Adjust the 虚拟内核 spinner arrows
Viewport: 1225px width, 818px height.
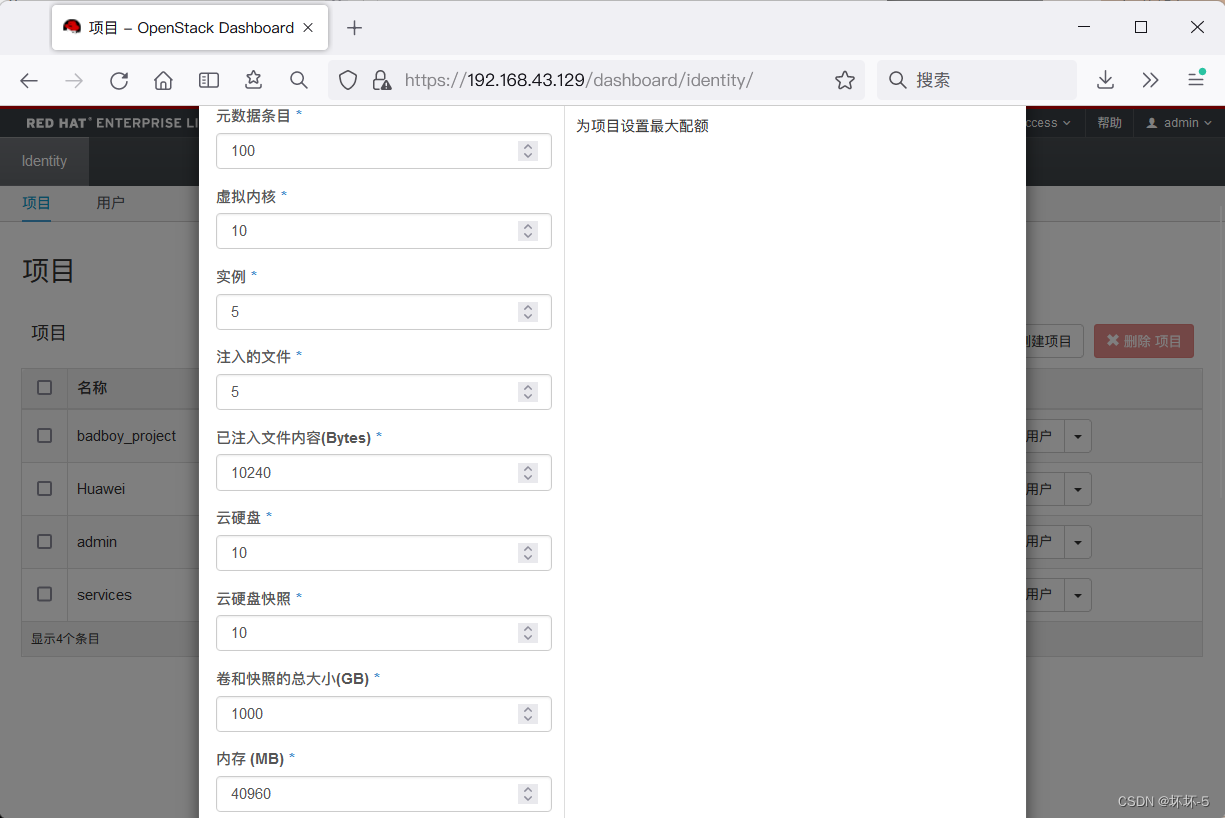(x=528, y=231)
